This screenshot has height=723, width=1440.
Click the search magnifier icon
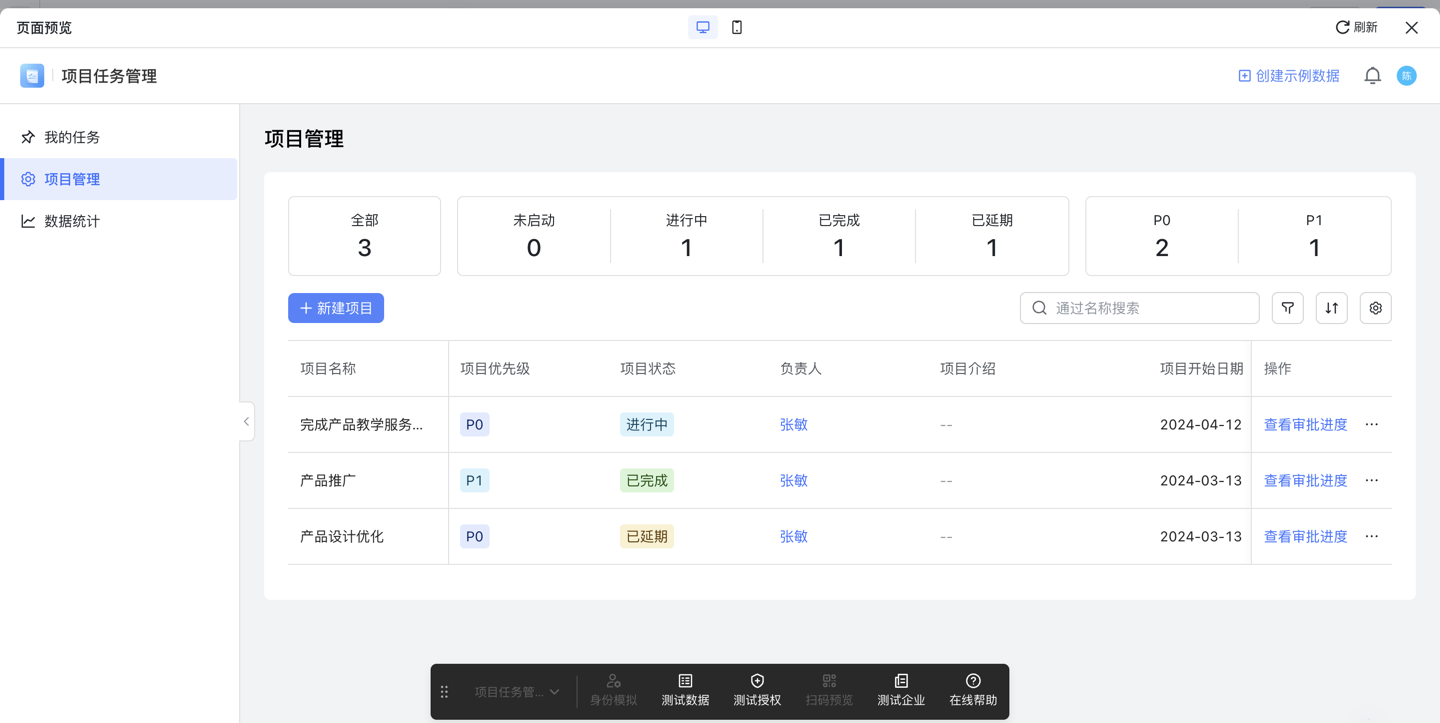click(x=1039, y=308)
